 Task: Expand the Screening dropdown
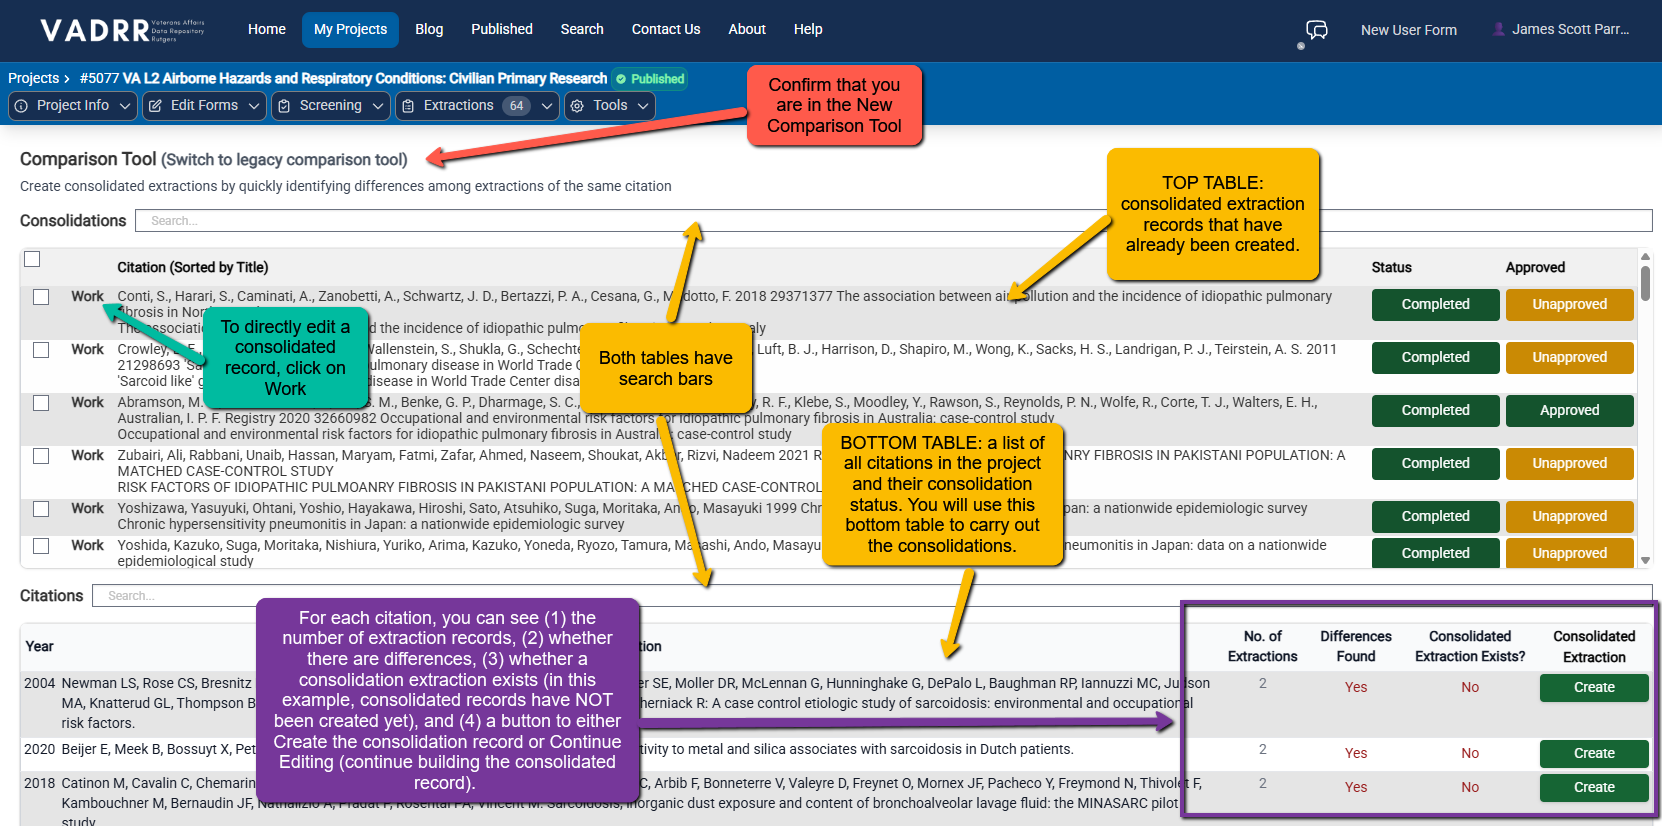tap(378, 106)
